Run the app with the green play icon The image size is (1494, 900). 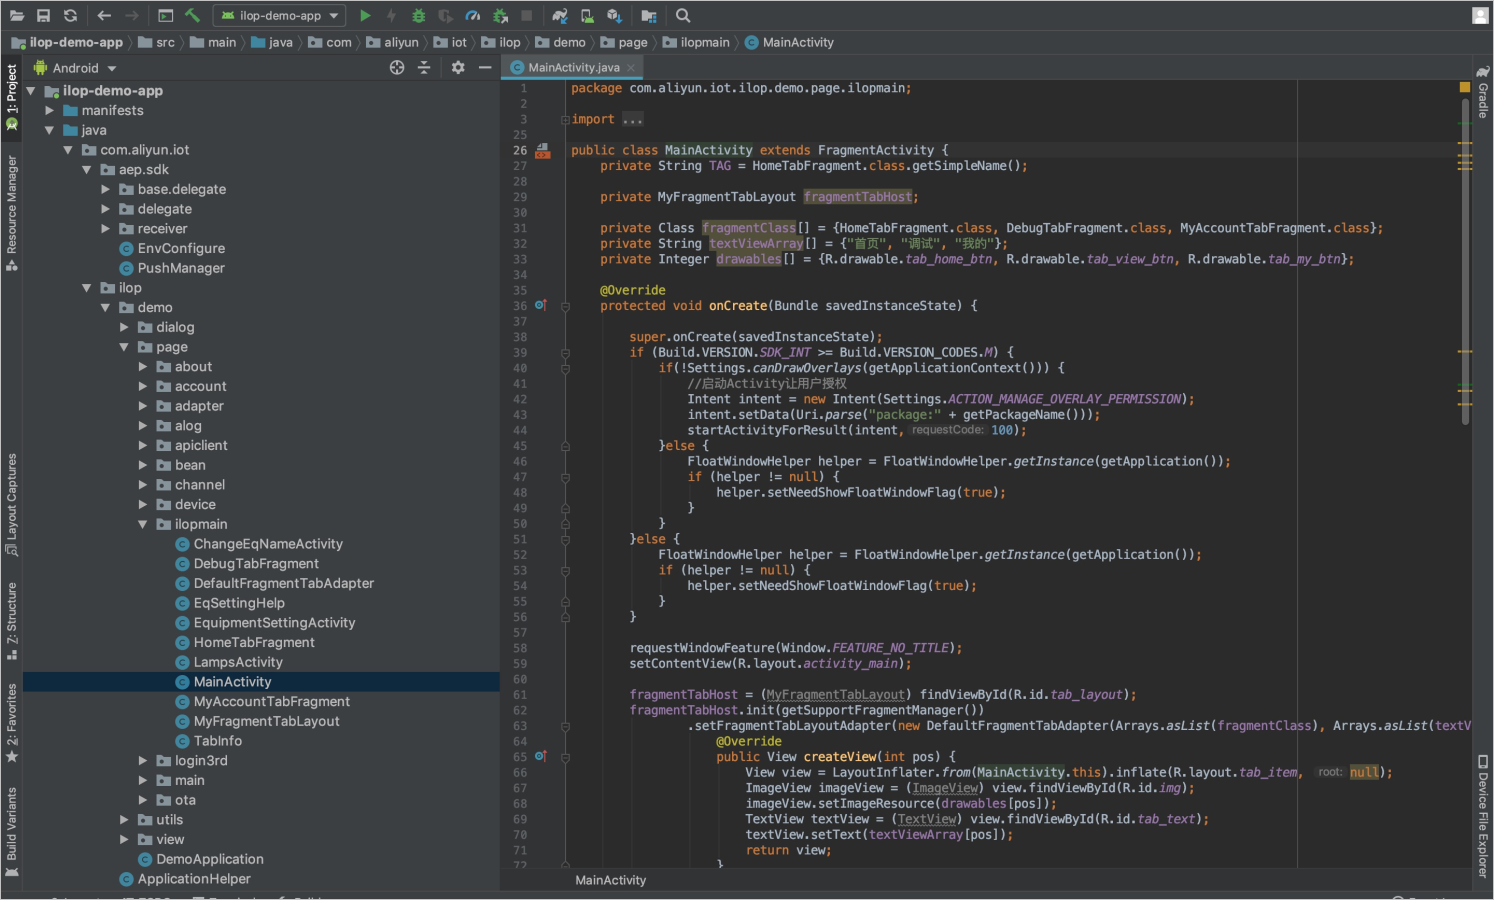click(365, 15)
